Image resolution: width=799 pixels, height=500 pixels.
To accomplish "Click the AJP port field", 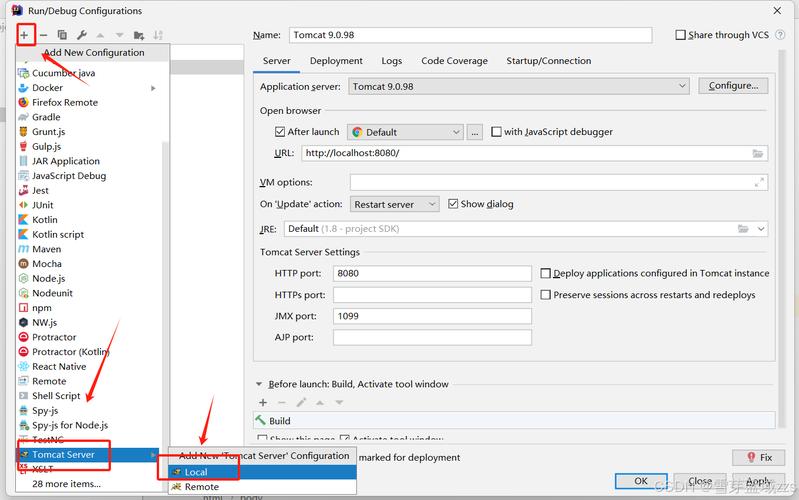I will tap(432, 337).
